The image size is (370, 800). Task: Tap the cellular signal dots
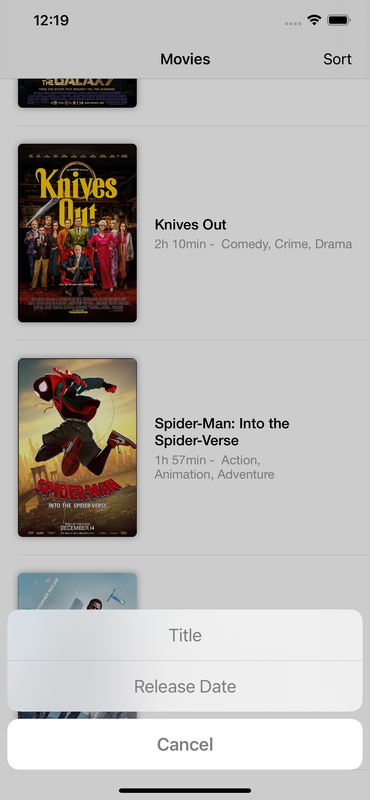pos(293,23)
